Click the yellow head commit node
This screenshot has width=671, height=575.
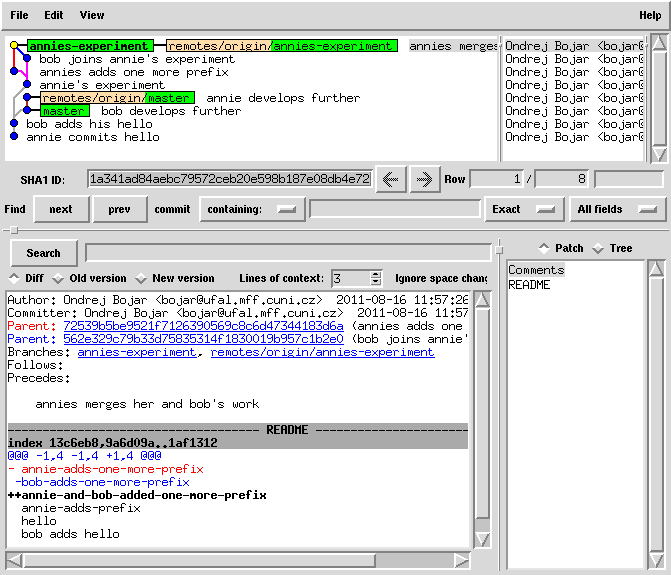[x=14, y=46]
